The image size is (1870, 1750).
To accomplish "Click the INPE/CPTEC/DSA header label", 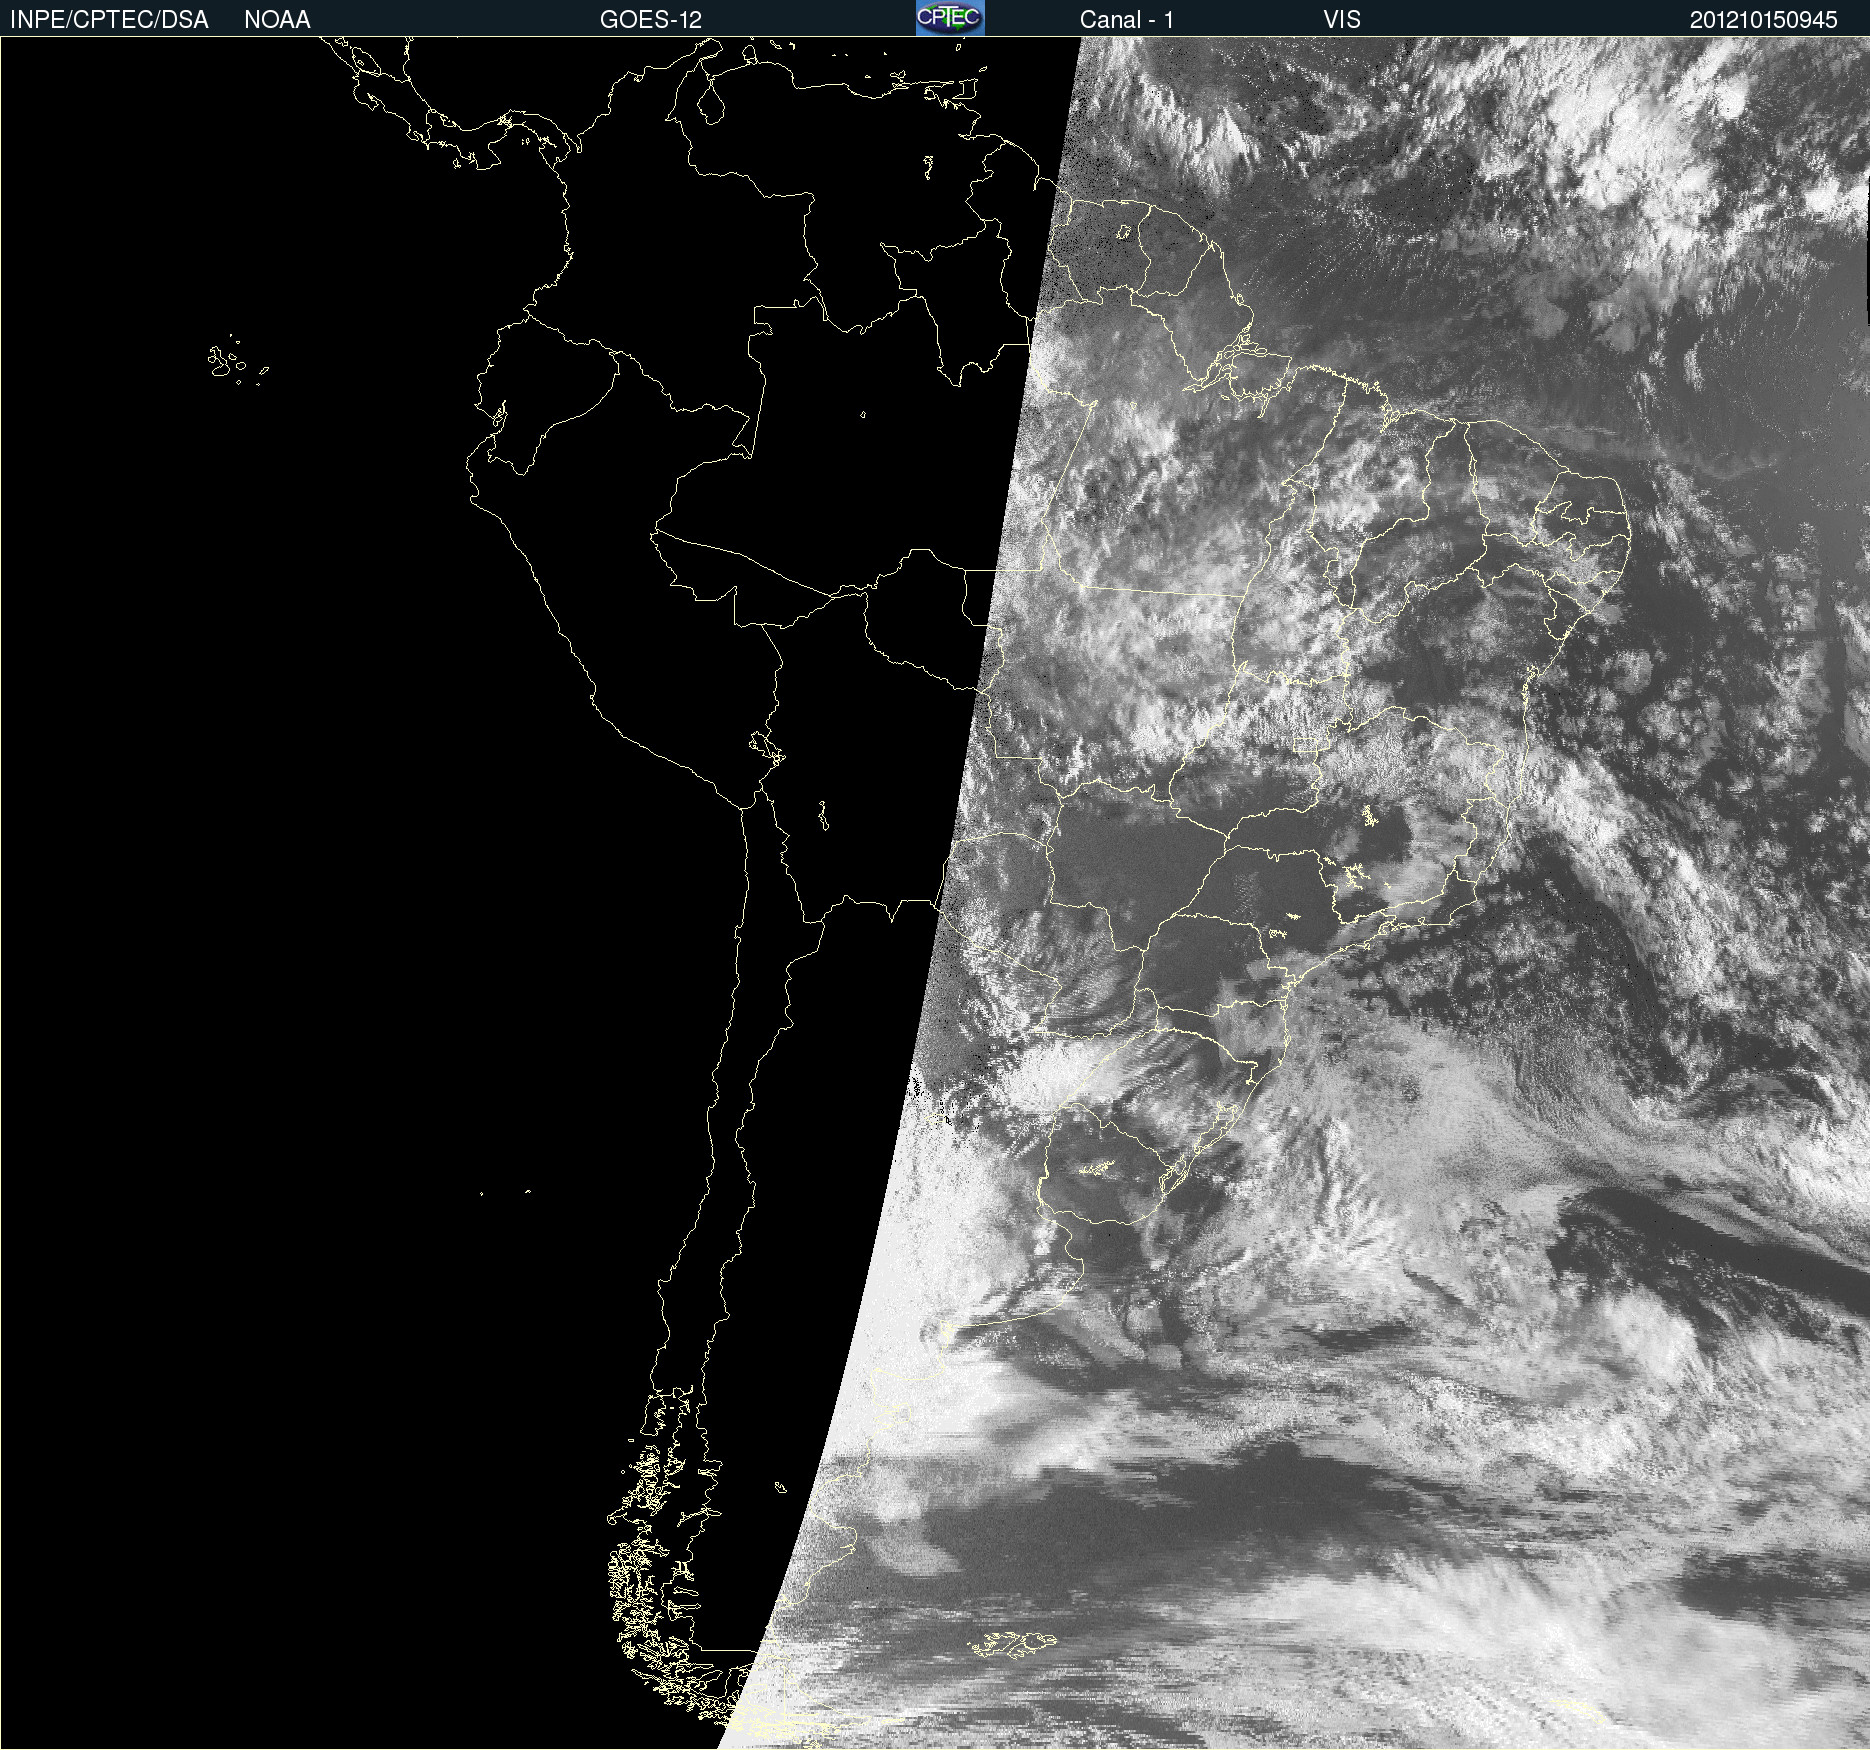I will tap(109, 20).
